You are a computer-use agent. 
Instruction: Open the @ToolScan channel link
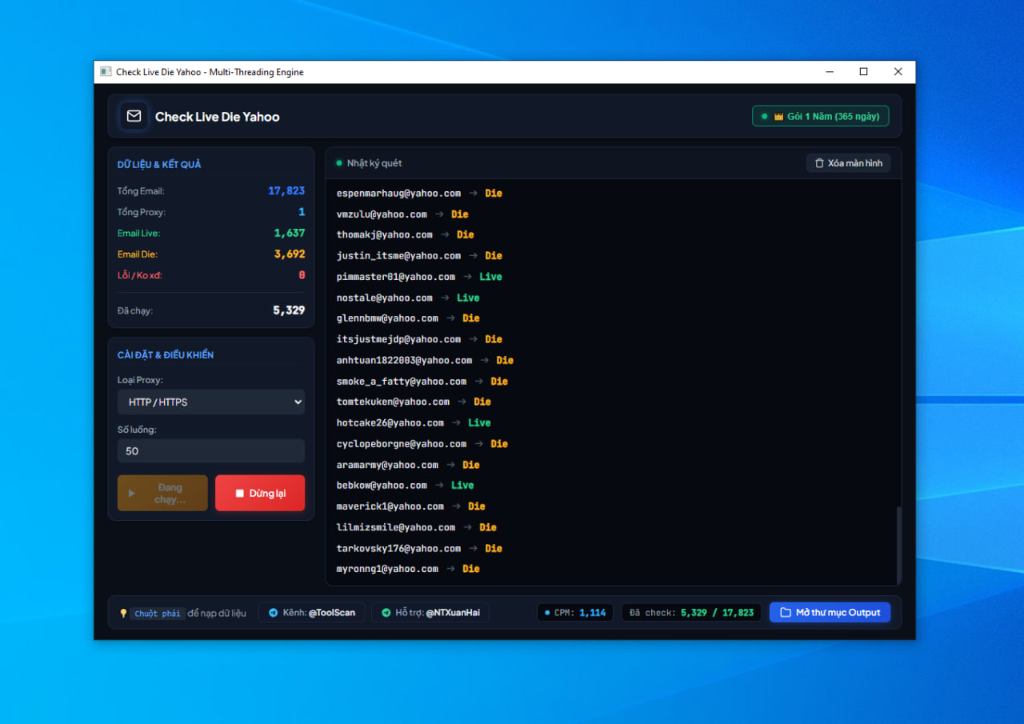pyautogui.click(x=312, y=612)
